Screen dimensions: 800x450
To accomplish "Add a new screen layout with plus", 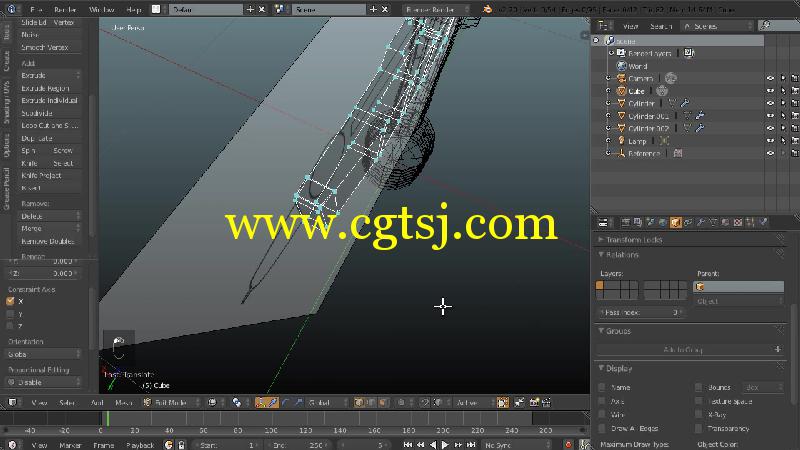I will (250, 9).
